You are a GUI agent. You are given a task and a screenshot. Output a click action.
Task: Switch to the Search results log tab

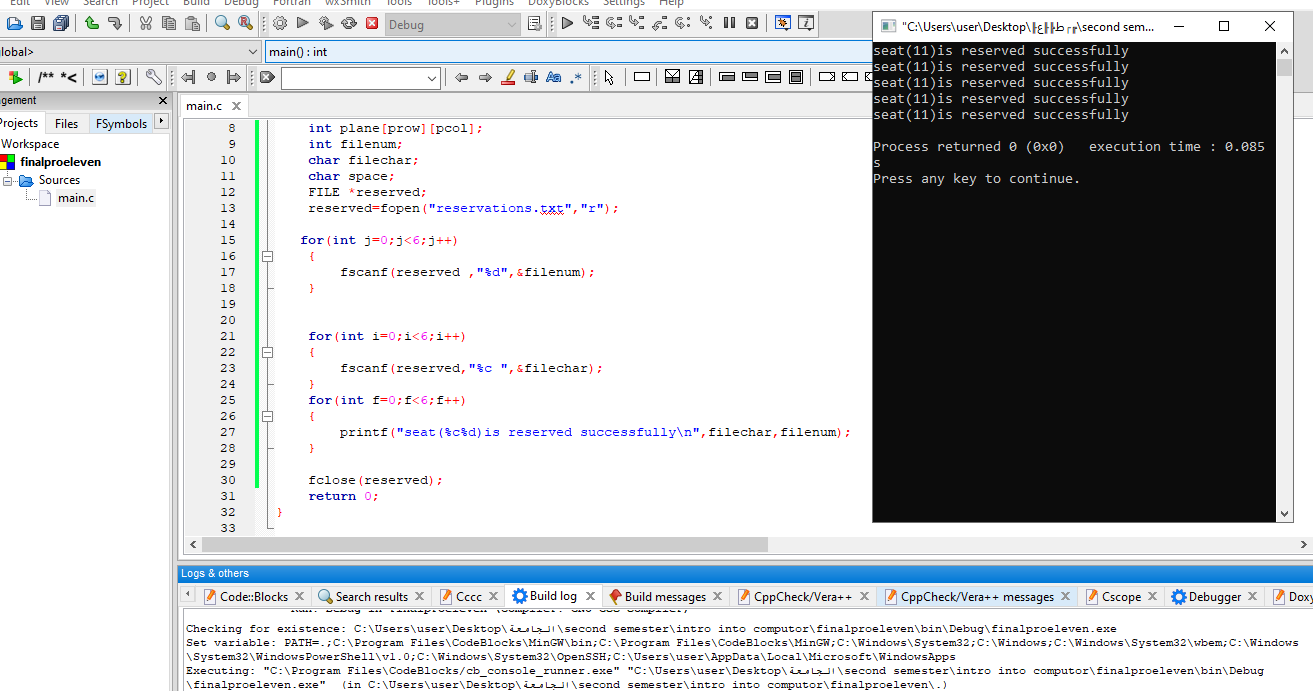tap(371, 597)
